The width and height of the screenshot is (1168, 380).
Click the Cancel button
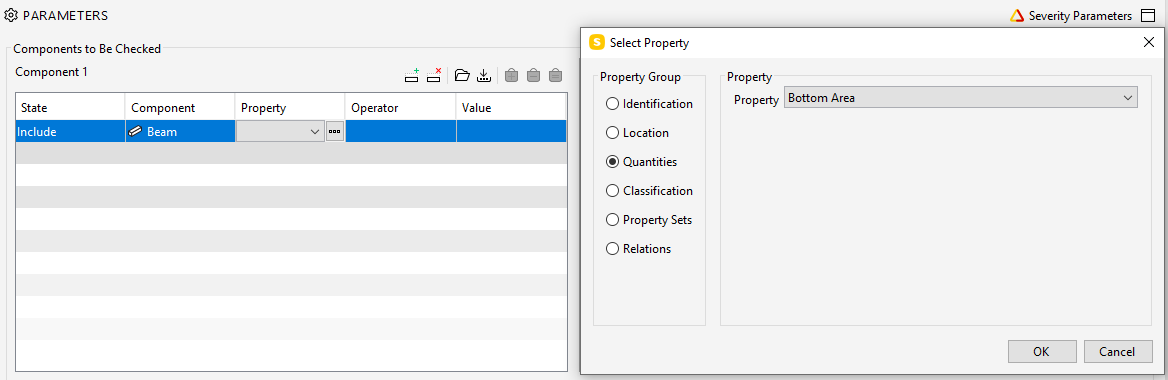click(x=1117, y=352)
